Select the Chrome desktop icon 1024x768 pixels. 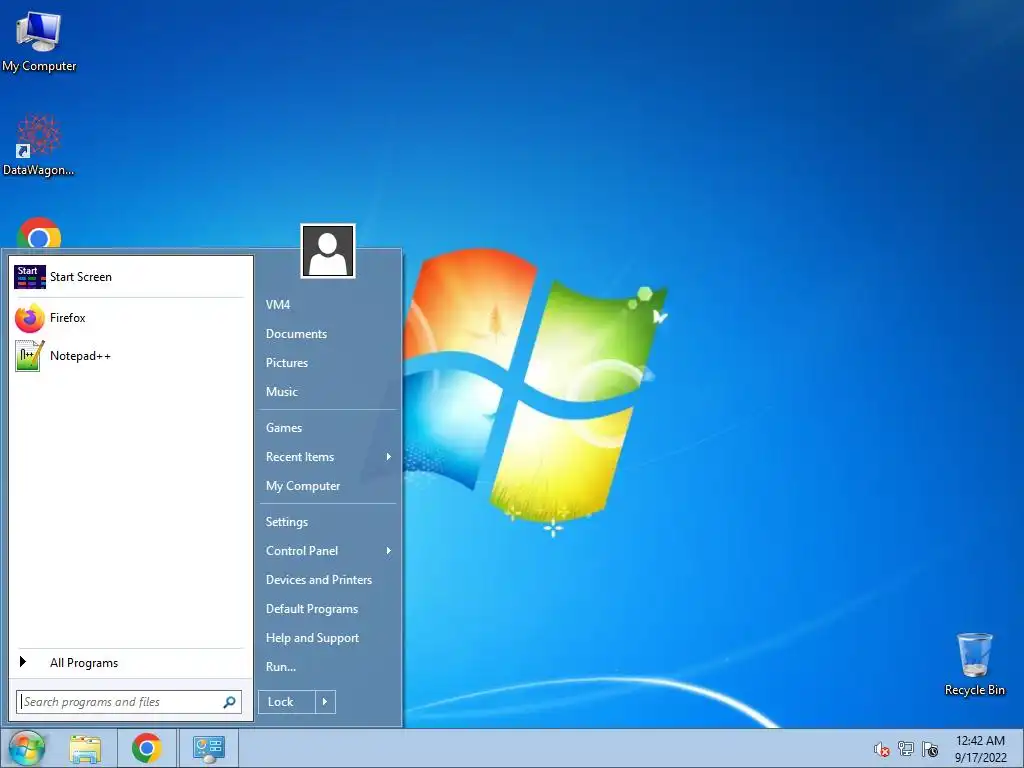39,233
